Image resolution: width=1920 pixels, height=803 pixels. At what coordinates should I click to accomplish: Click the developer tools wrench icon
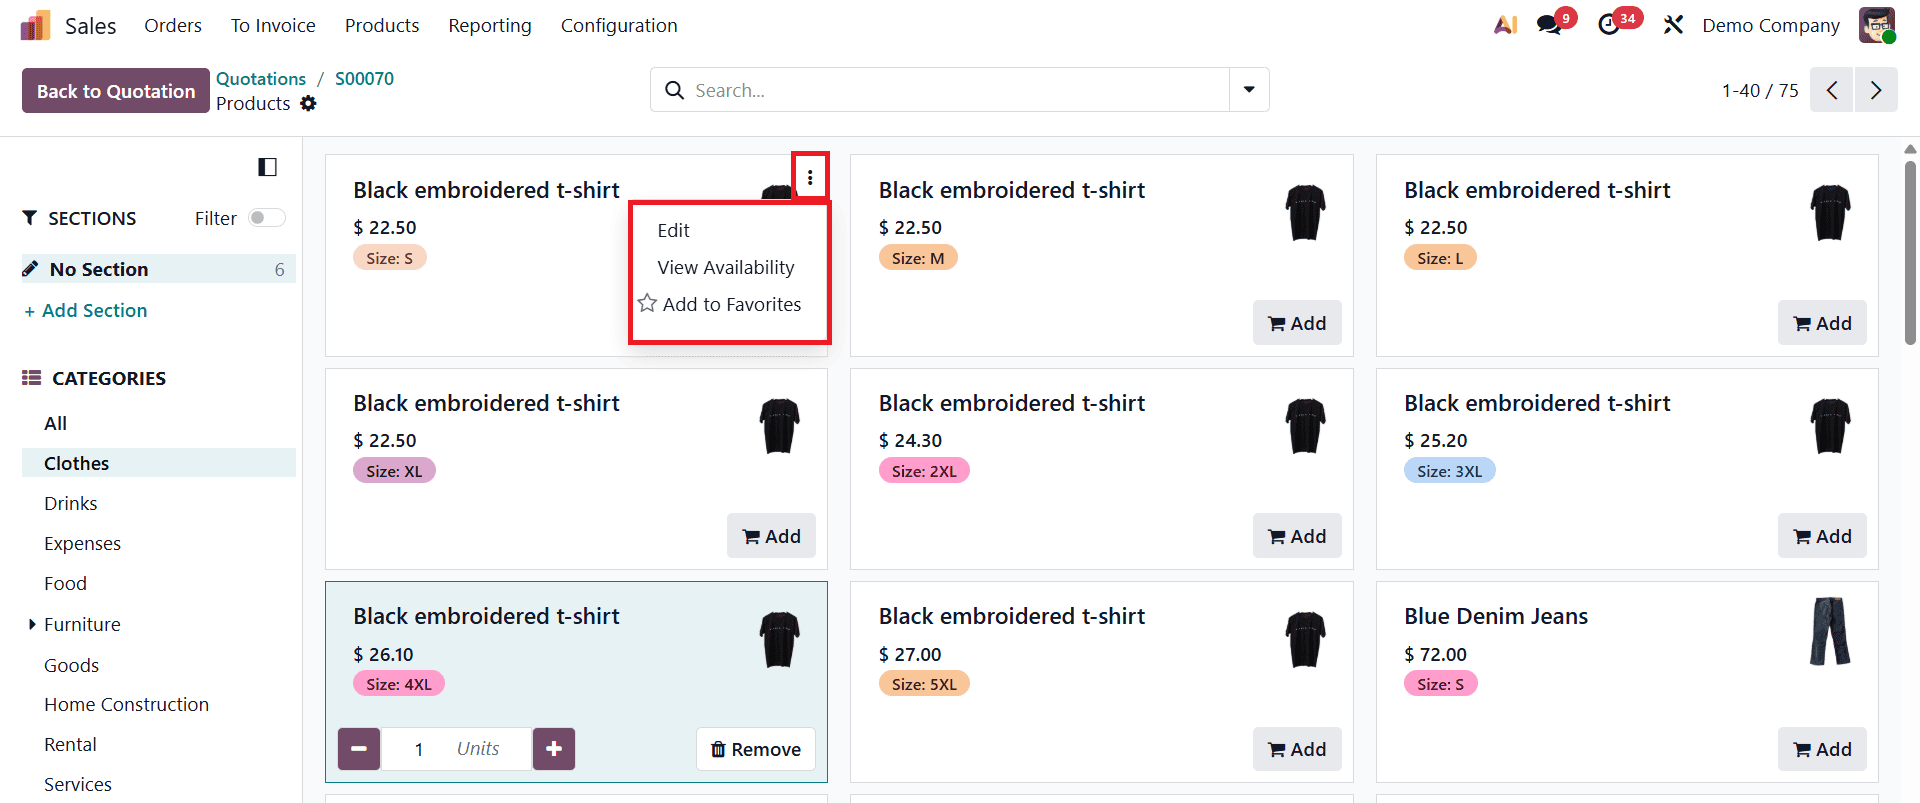1673,24
